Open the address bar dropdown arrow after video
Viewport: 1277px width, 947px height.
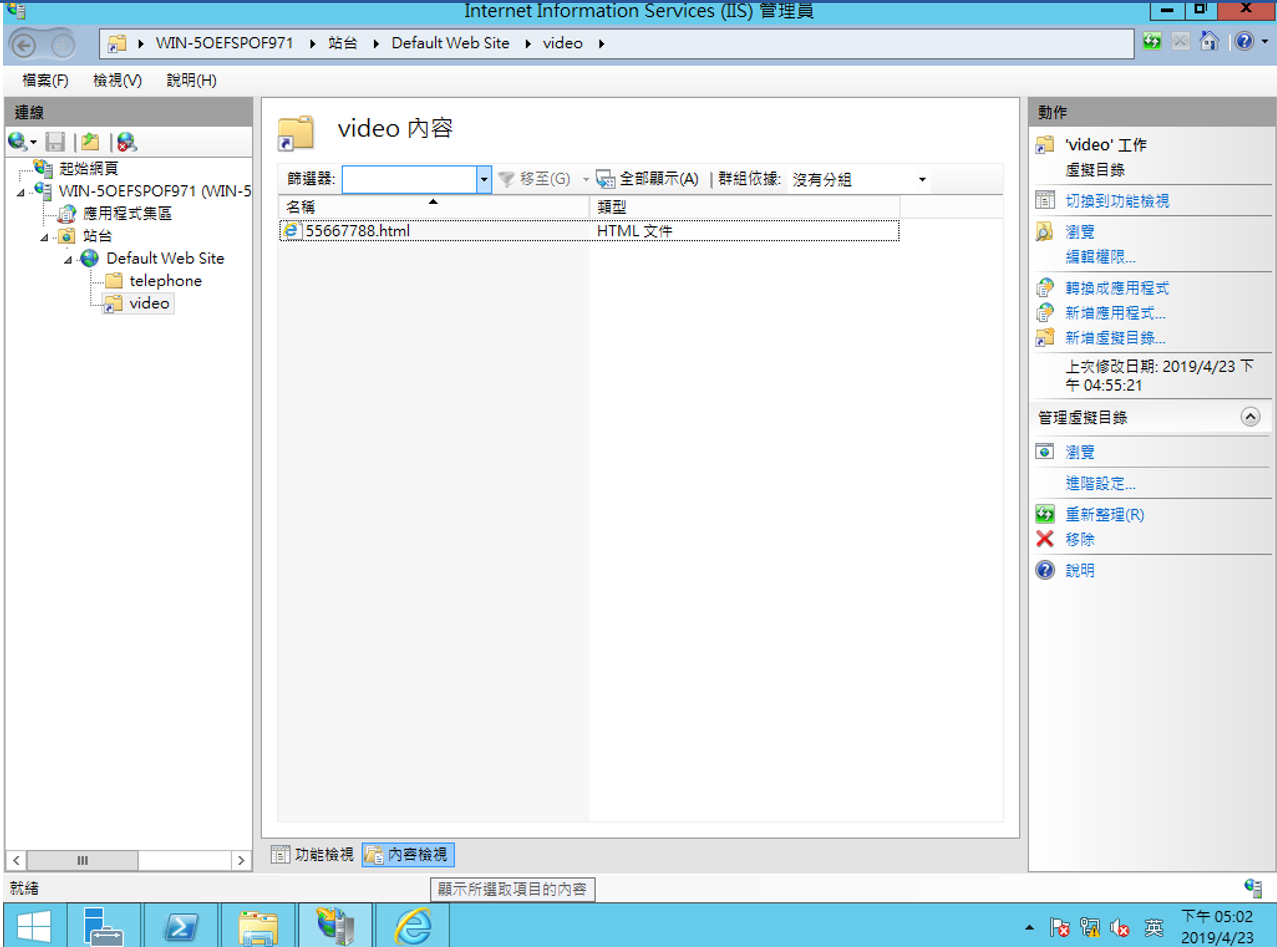(x=601, y=44)
